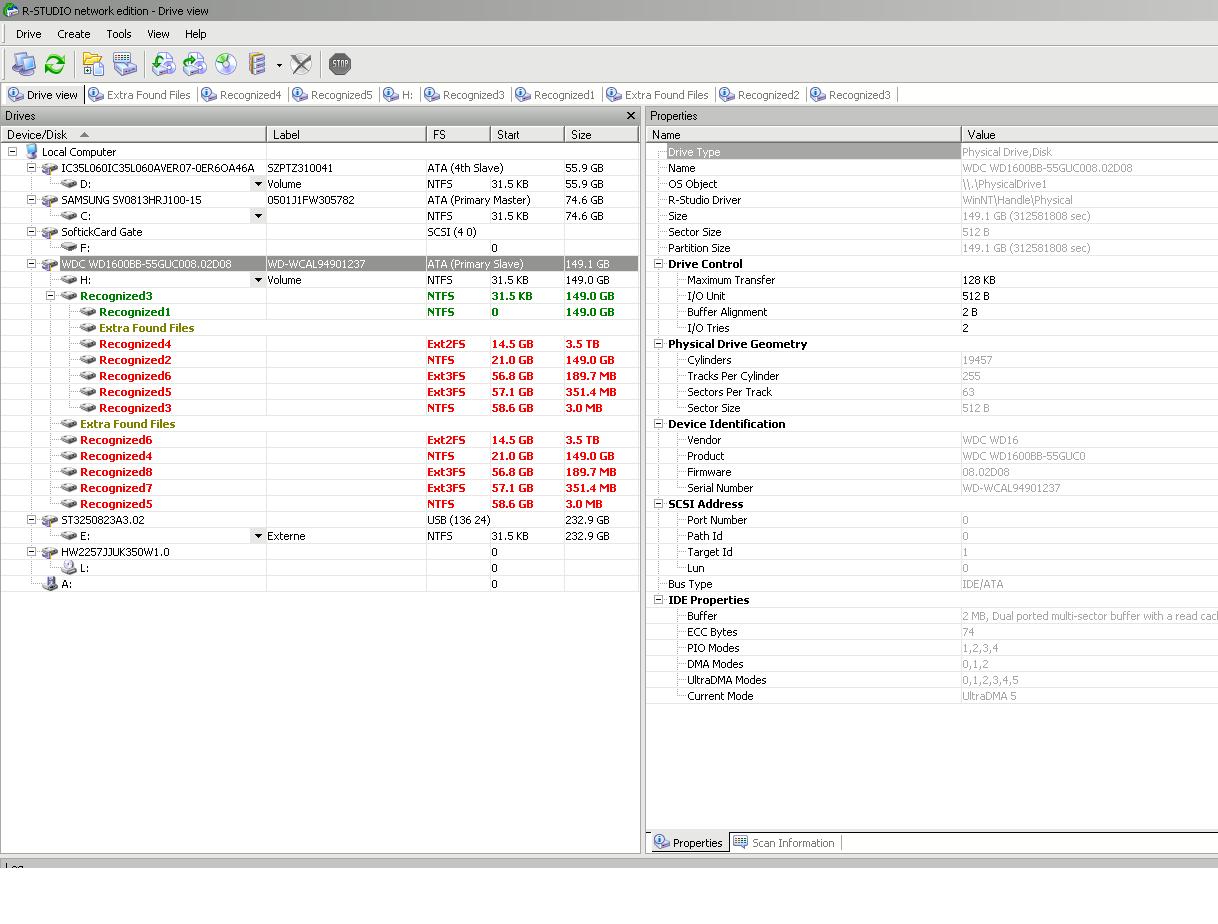Click the Remove (crossed-out) toolbar icon
Image resolution: width=1218 pixels, height=924 pixels.
[x=301, y=64]
